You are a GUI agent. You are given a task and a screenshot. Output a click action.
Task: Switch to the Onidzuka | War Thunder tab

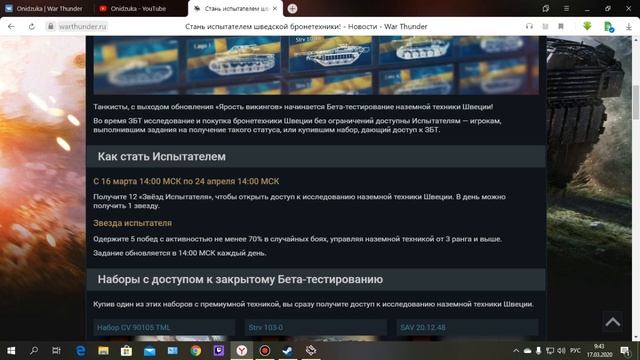[x=44, y=9]
